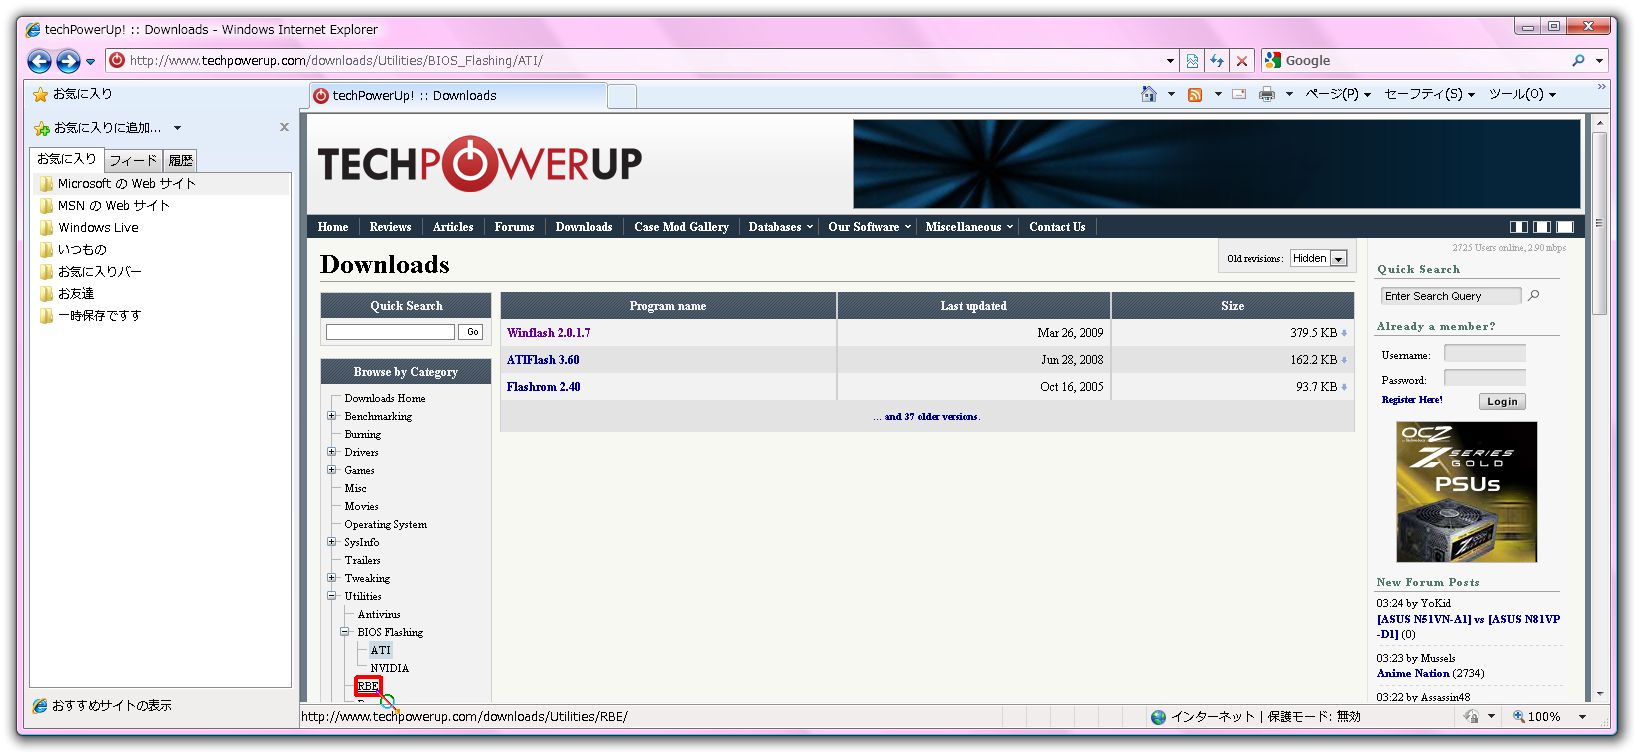The width and height of the screenshot is (1634, 752).
Task: Open the ページ(P) toolbar menu
Action: (x=1338, y=94)
